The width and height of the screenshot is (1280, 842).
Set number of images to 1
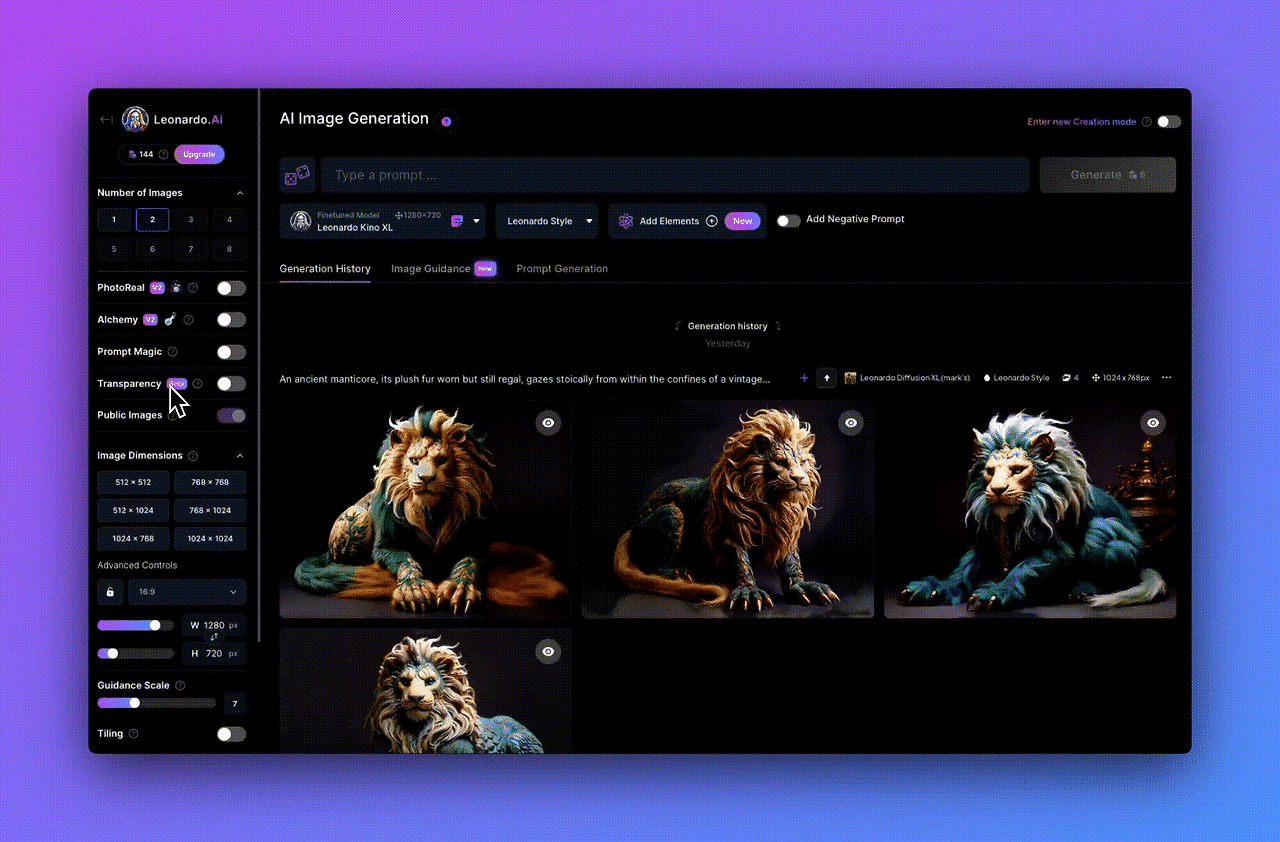(x=114, y=220)
